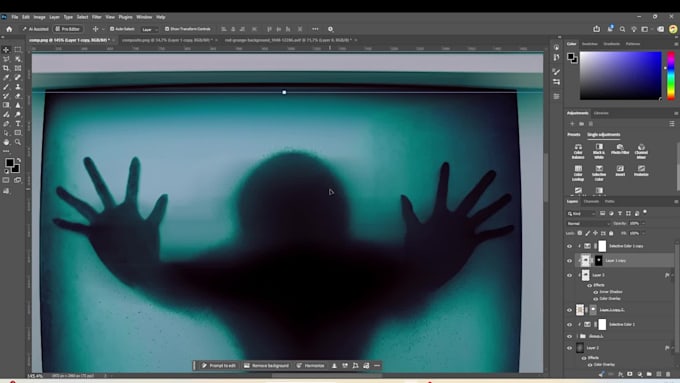Image resolution: width=680 pixels, height=383 pixels.
Task: Click the foreground color swatch in toolbox
Action: pos(10,163)
